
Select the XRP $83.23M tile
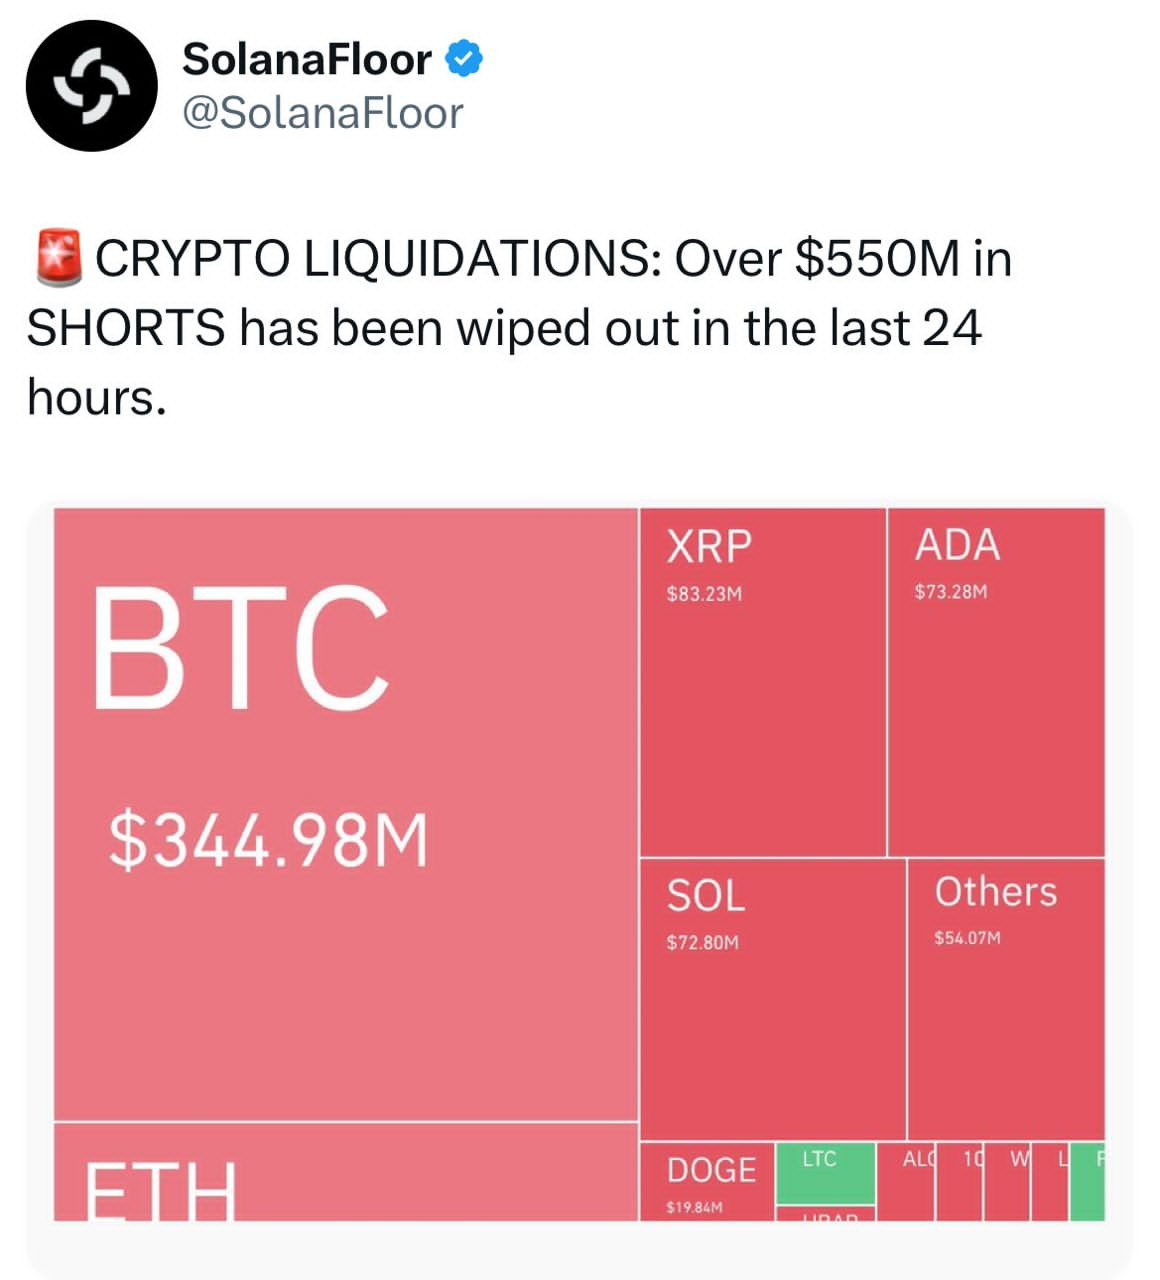[762, 682]
